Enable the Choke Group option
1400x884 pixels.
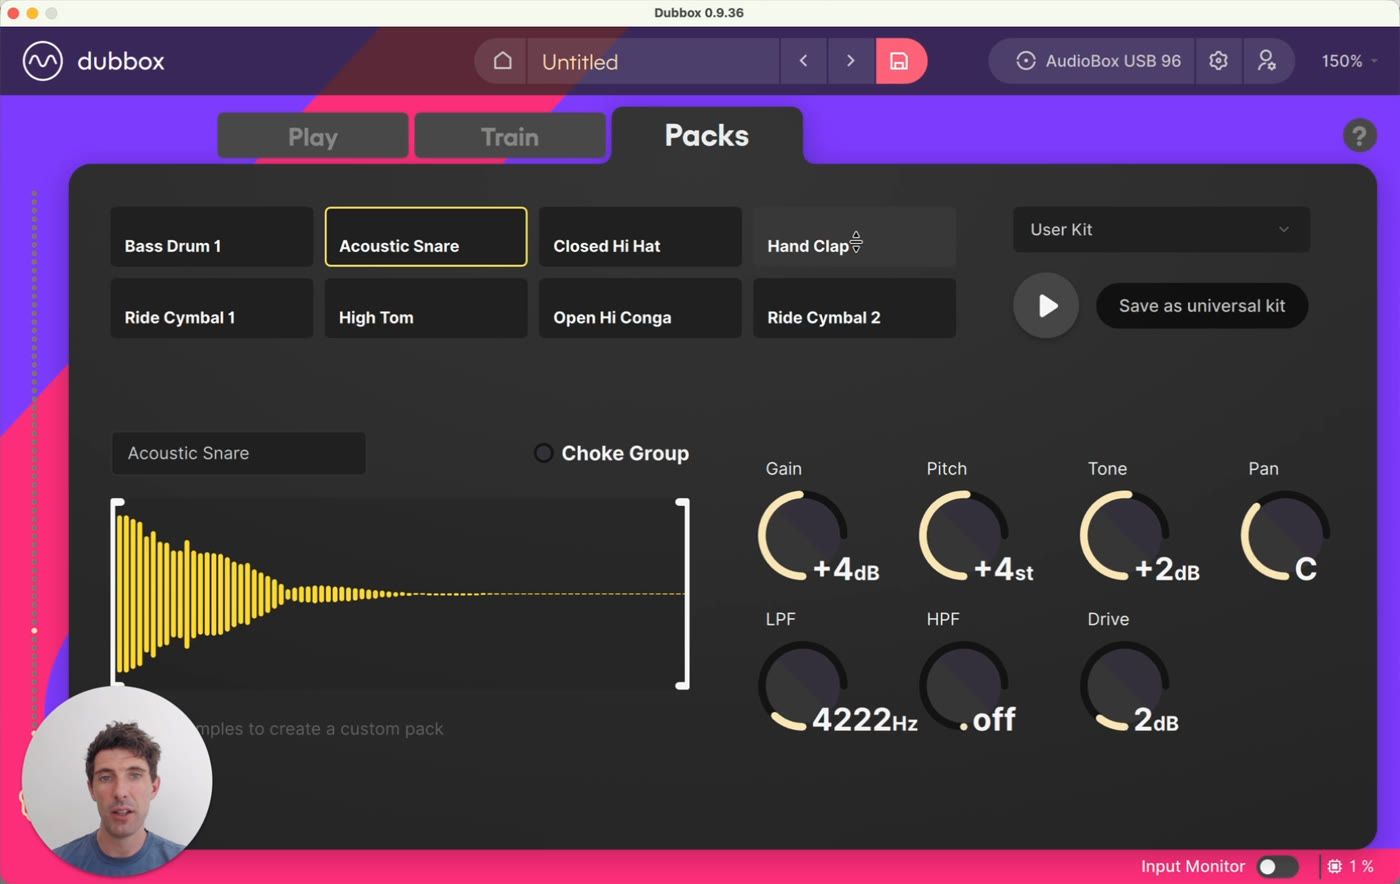543,453
